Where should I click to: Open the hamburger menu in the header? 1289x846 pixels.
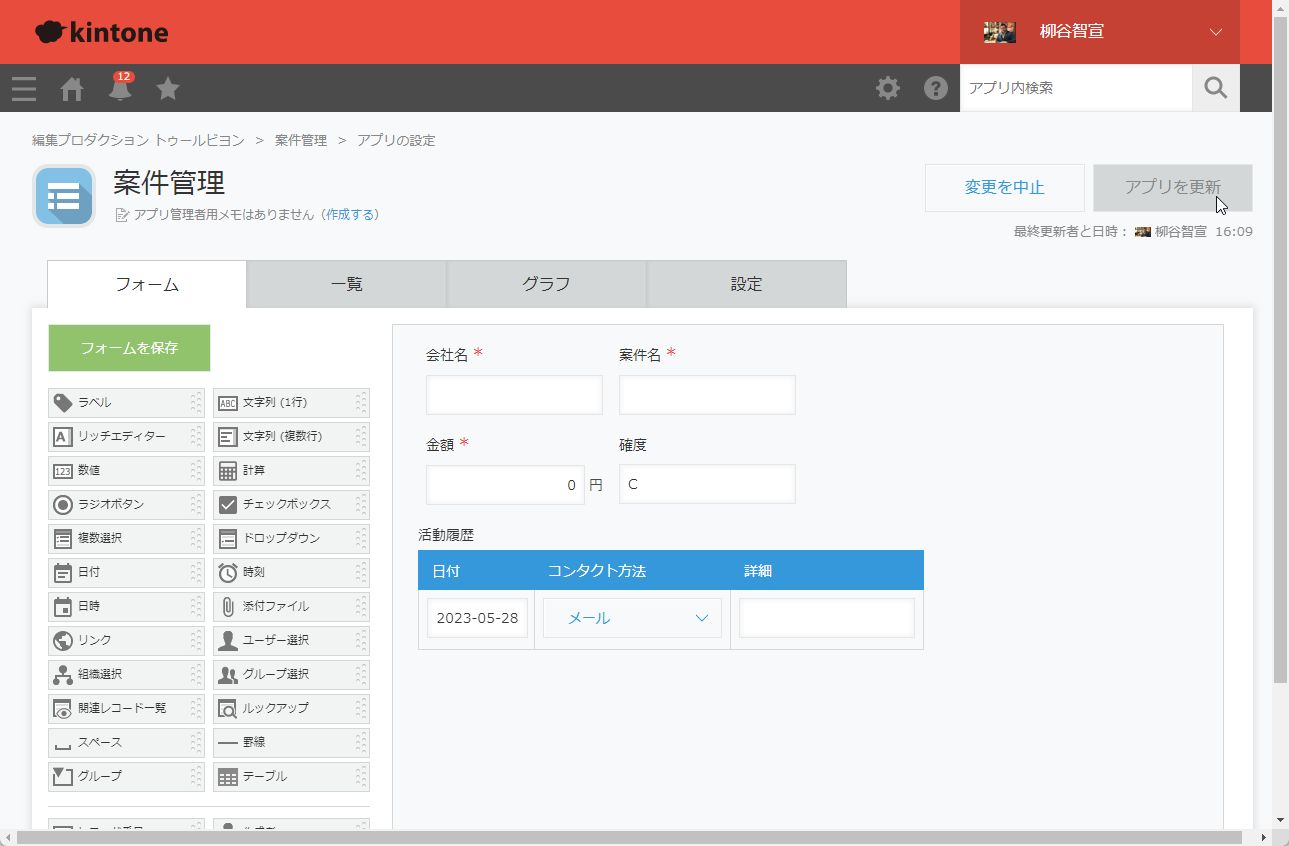pos(24,89)
